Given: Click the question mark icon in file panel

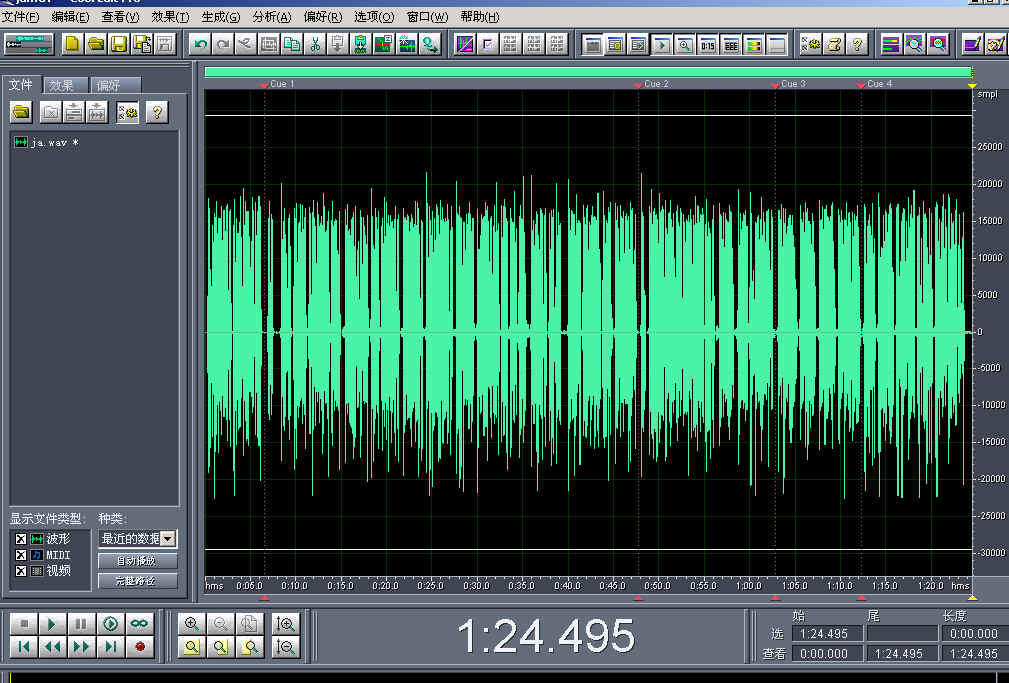Looking at the screenshot, I should [x=156, y=112].
